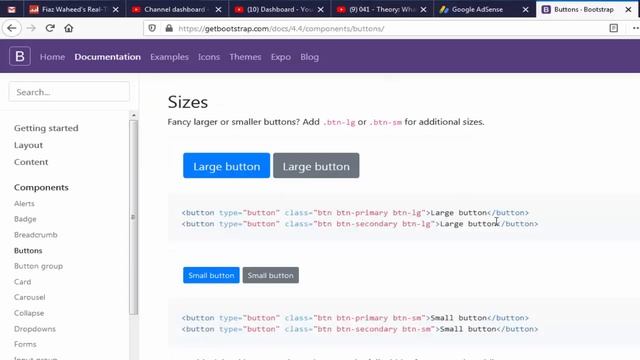Close the (9) 041 - Theory tab
Screen dimensions: 640x360
click(x=423, y=9)
